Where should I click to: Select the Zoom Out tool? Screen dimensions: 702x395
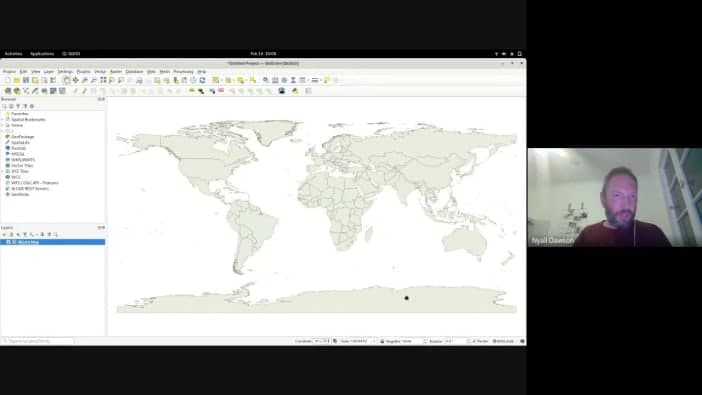[94, 80]
